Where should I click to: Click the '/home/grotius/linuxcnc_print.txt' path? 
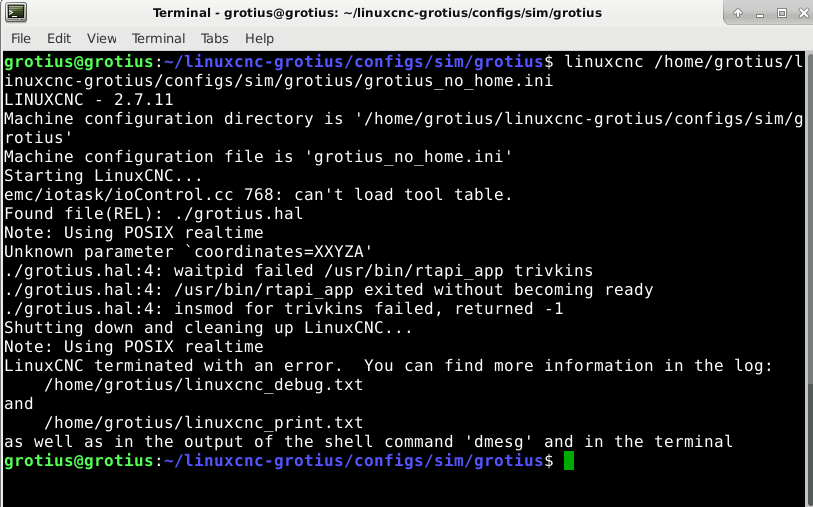pyautogui.click(x=204, y=422)
